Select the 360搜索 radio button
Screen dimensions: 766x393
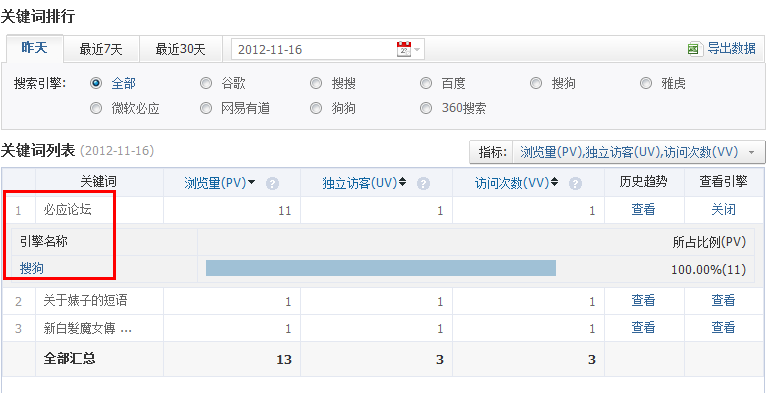tap(426, 108)
